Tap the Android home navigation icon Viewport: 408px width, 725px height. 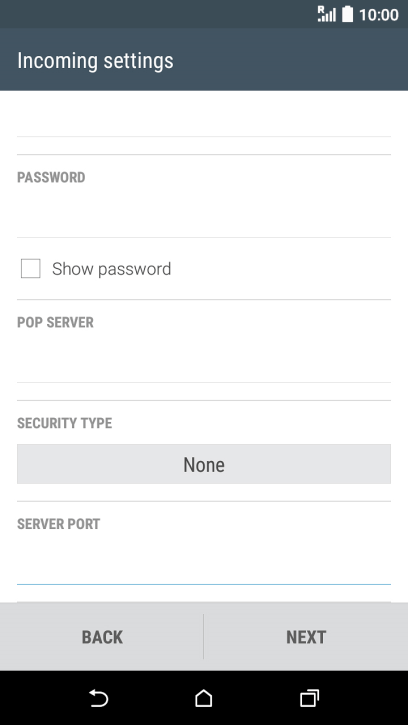pyautogui.click(x=204, y=698)
